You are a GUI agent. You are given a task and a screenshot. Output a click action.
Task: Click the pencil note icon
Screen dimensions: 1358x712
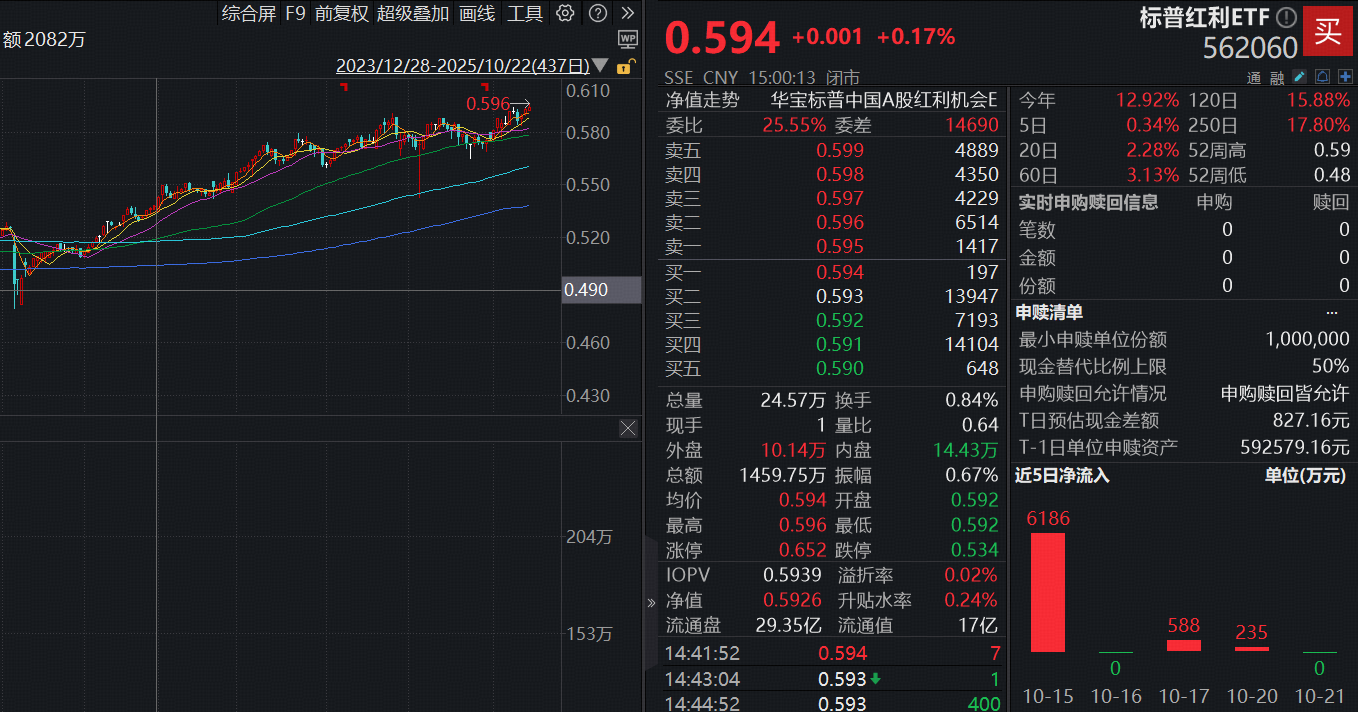point(1299,77)
